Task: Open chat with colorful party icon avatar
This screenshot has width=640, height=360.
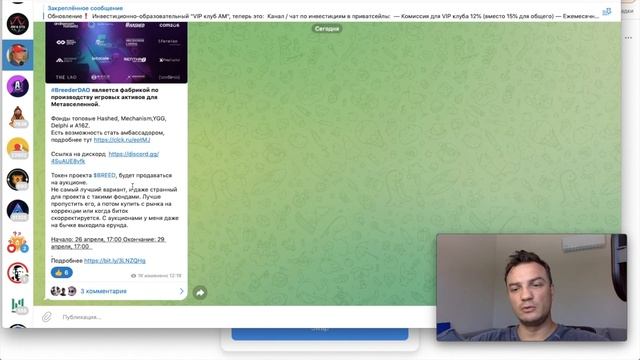Action: [x=18, y=242]
